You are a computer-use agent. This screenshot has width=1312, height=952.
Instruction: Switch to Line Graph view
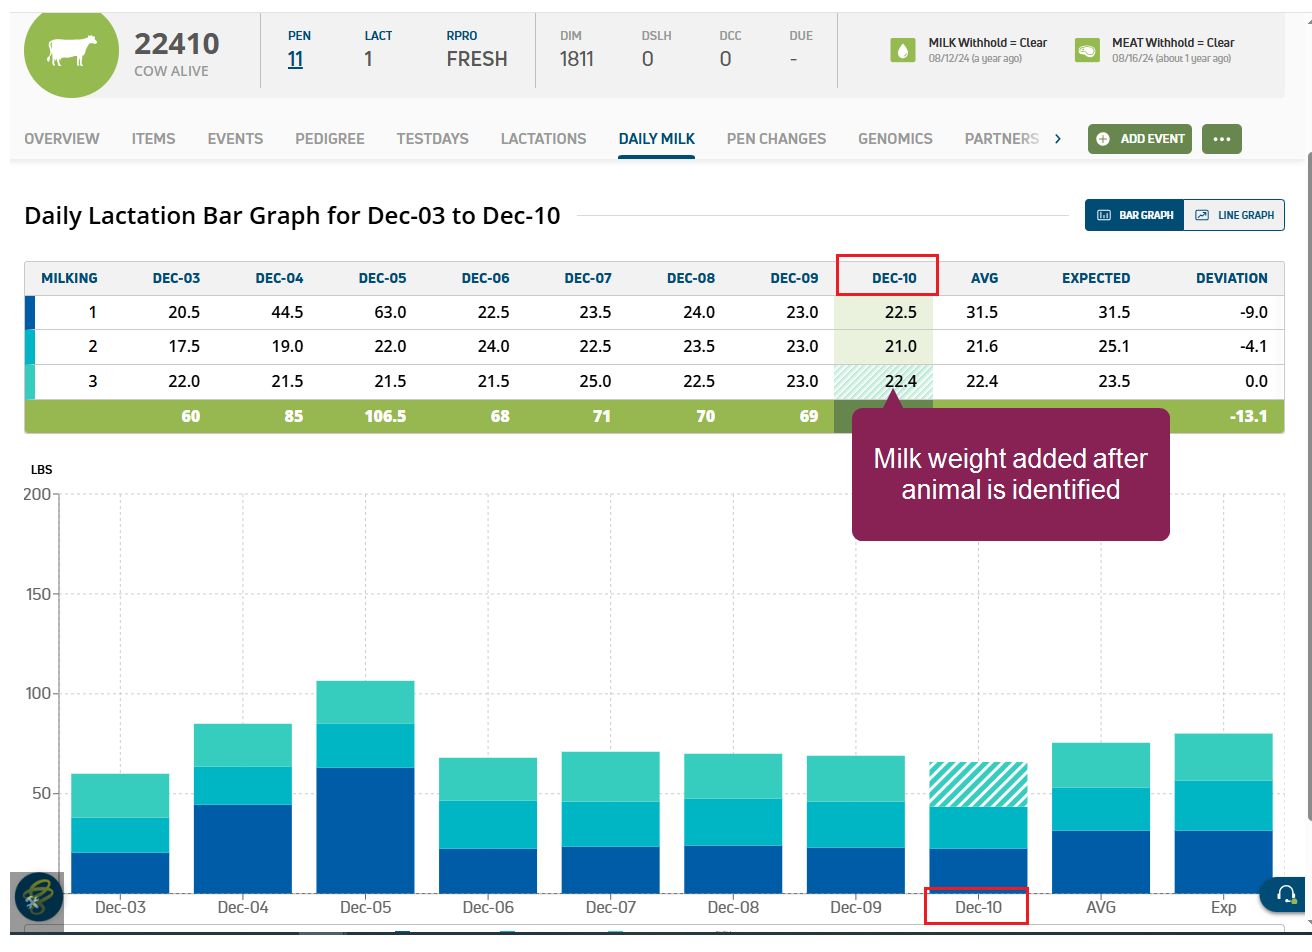tap(1235, 215)
